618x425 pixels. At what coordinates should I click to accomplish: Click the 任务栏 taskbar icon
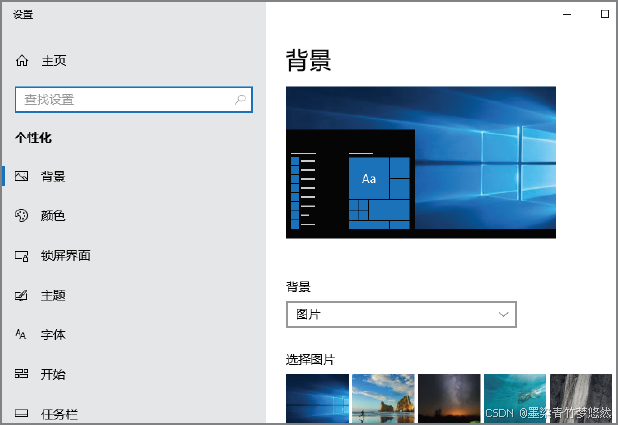point(22,413)
